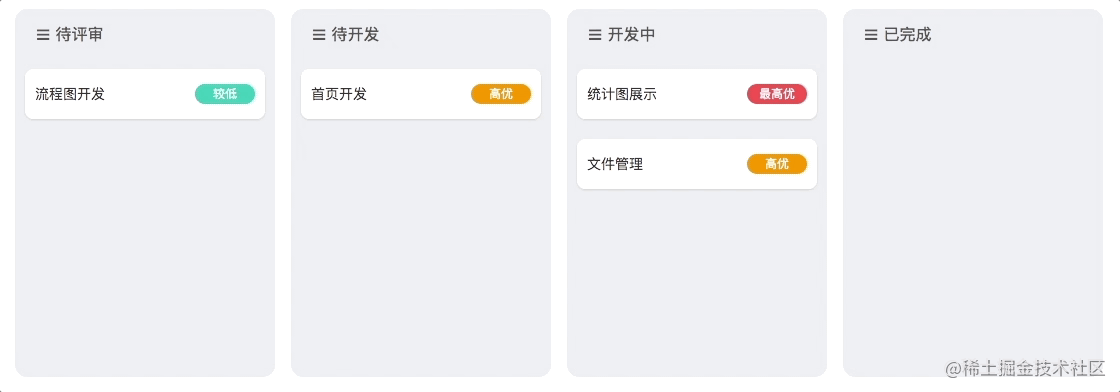Click the 高优 tag on 文件管理
1120x392 pixels.
pyautogui.click(x=777, y=164)
